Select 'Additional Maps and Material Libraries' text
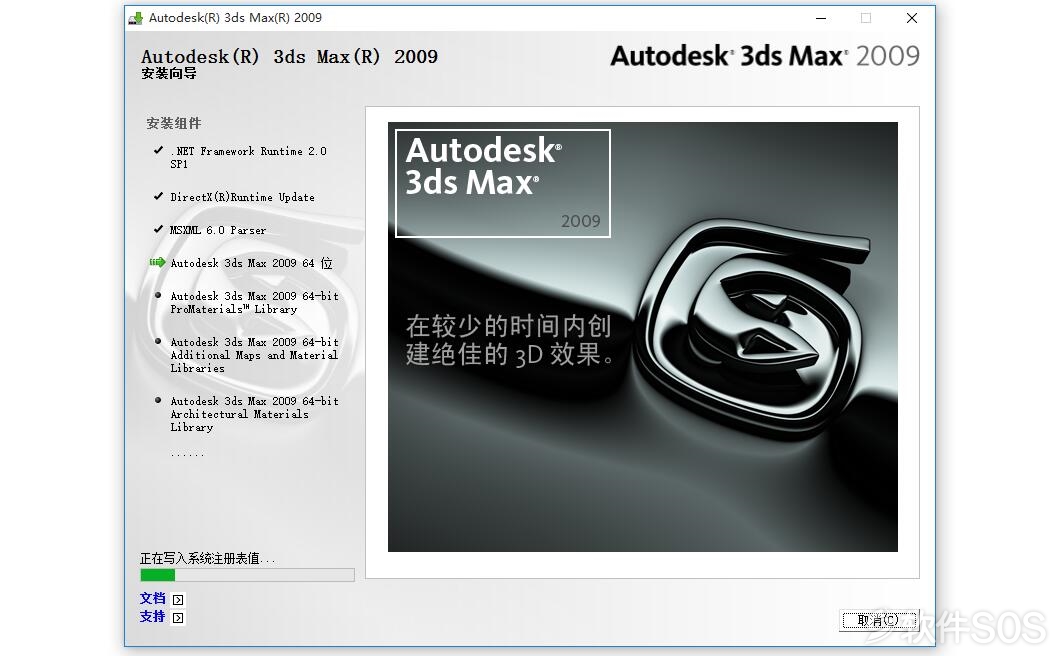Viewport: 1062px width, 656px height. coord(255,355)
